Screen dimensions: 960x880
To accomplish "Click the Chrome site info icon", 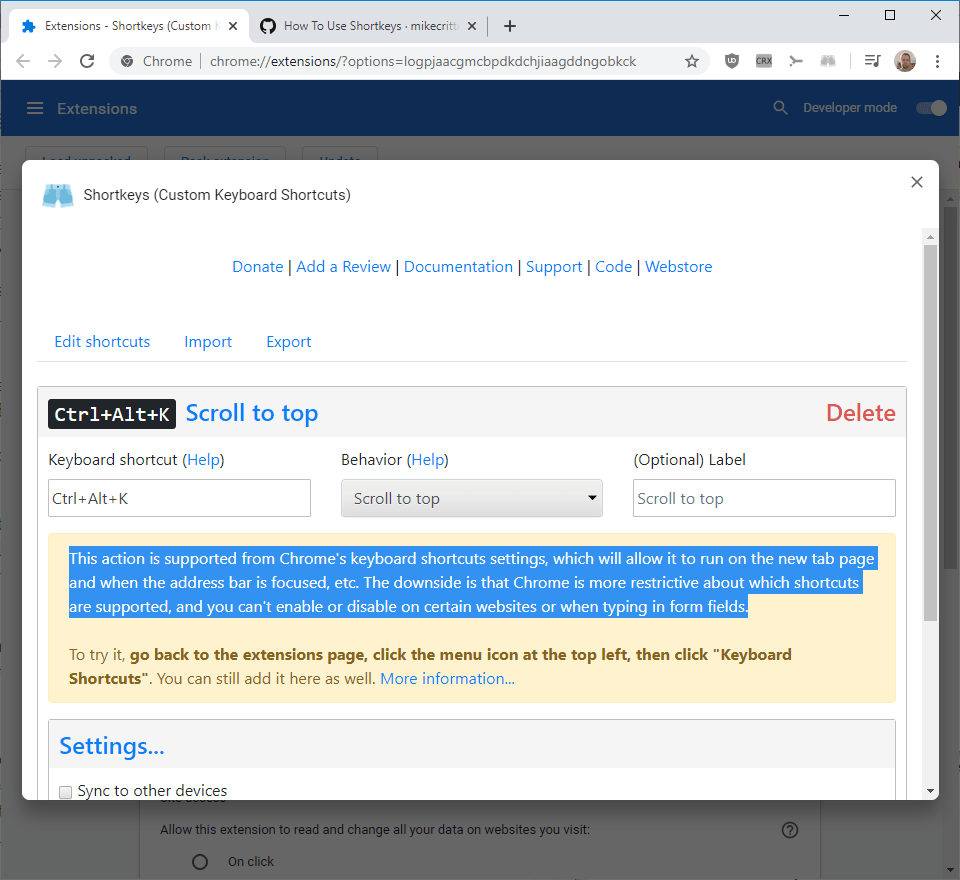I will (x=127, y=61).
